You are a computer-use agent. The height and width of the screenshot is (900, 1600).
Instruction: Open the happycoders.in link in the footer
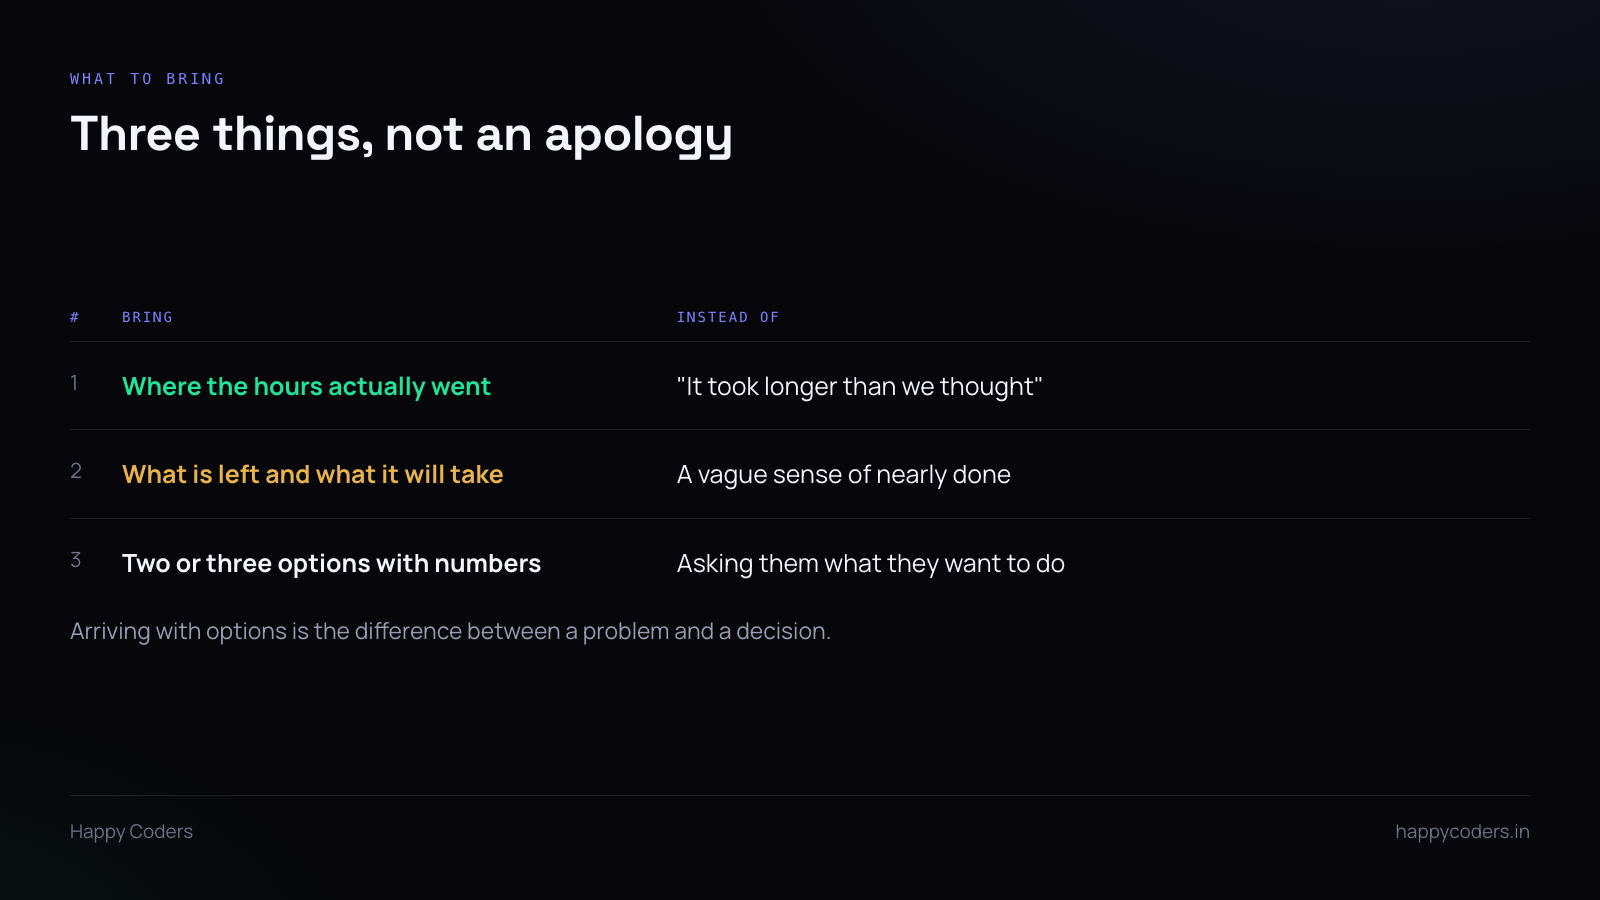1462,832
